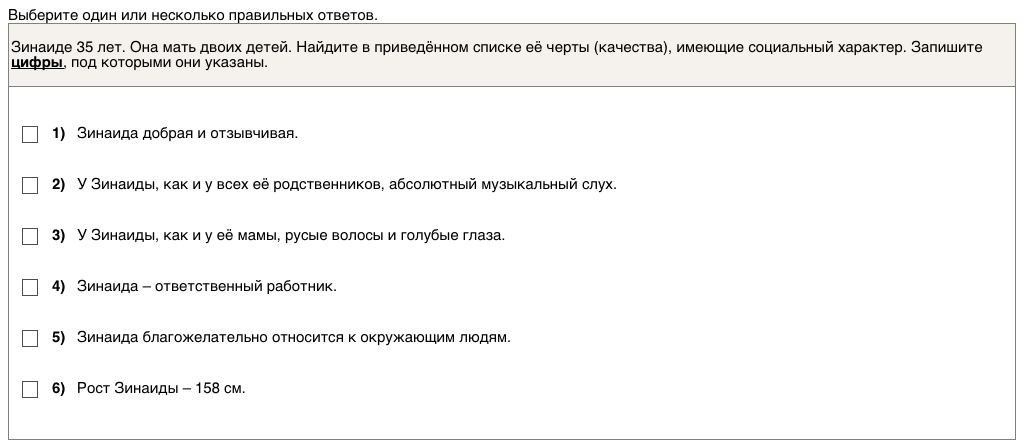Toggle the checkbox for option 5

pyautogui.click(x=30, y=338)
